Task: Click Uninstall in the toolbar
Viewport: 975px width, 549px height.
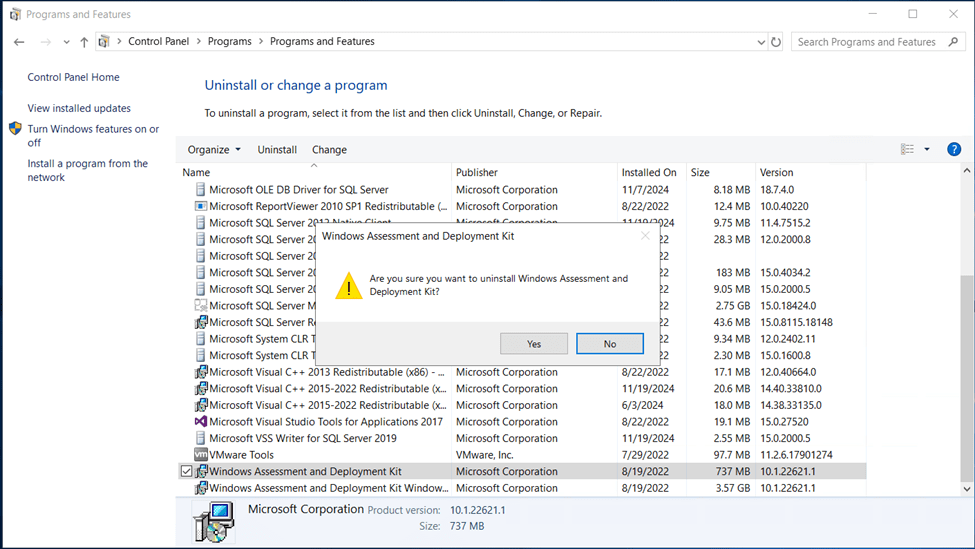Action: point(277,150)
